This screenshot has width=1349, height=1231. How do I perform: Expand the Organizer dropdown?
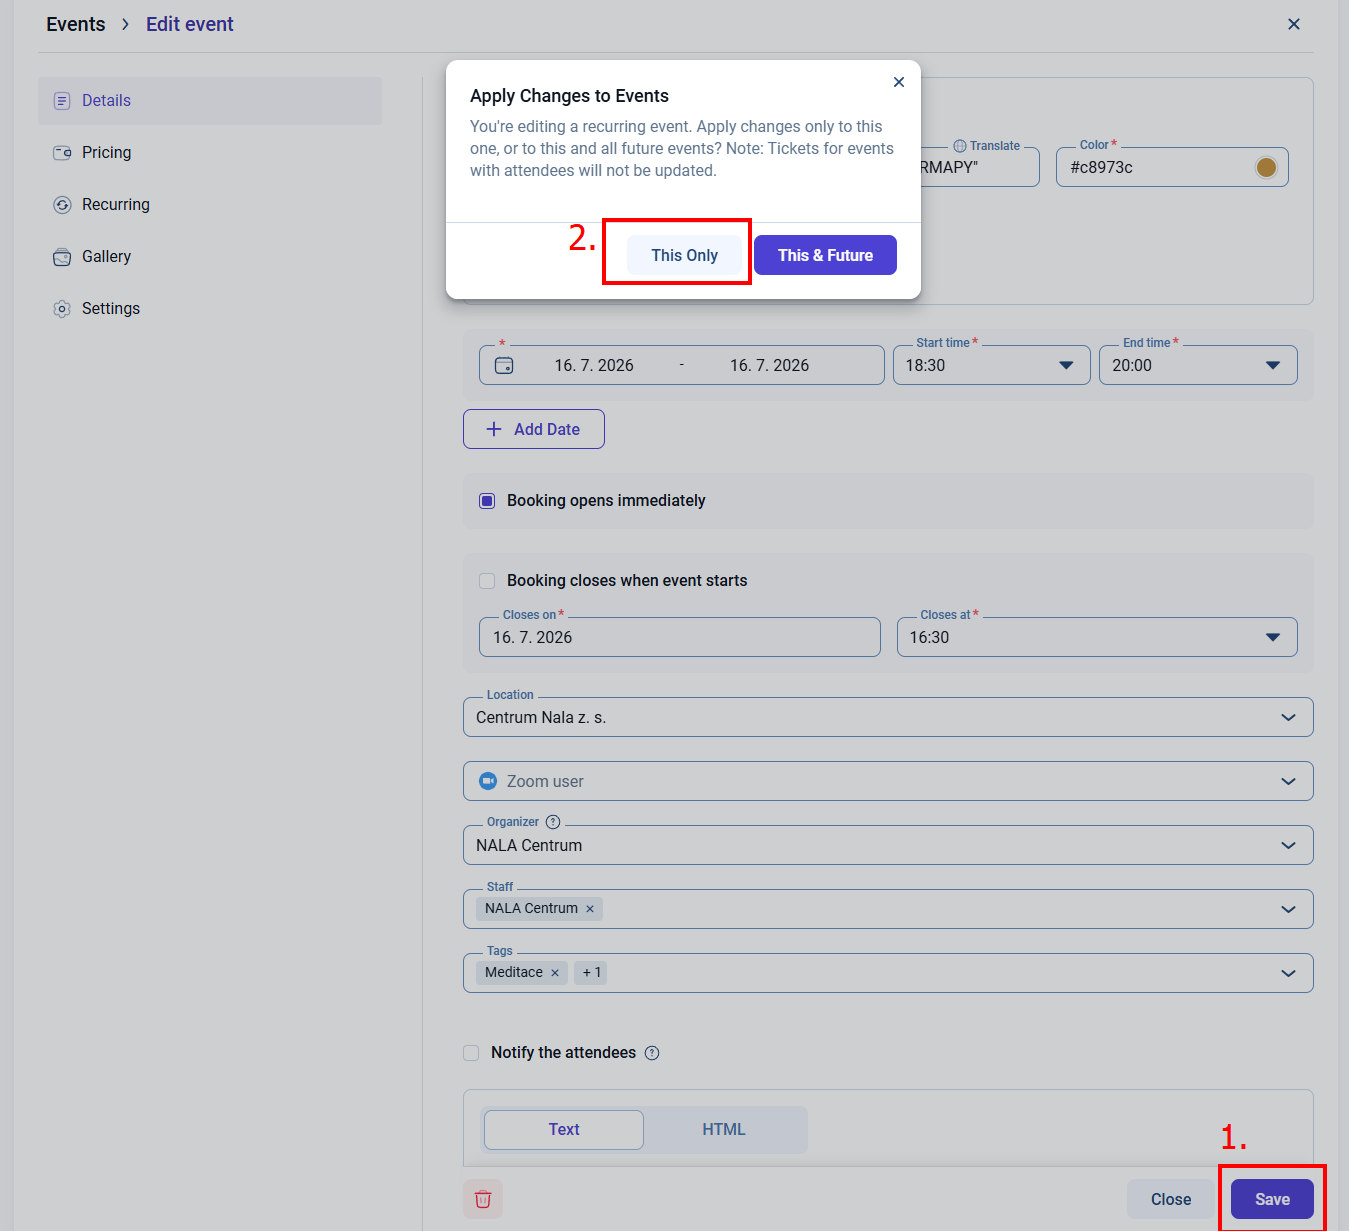(1289, 845)
